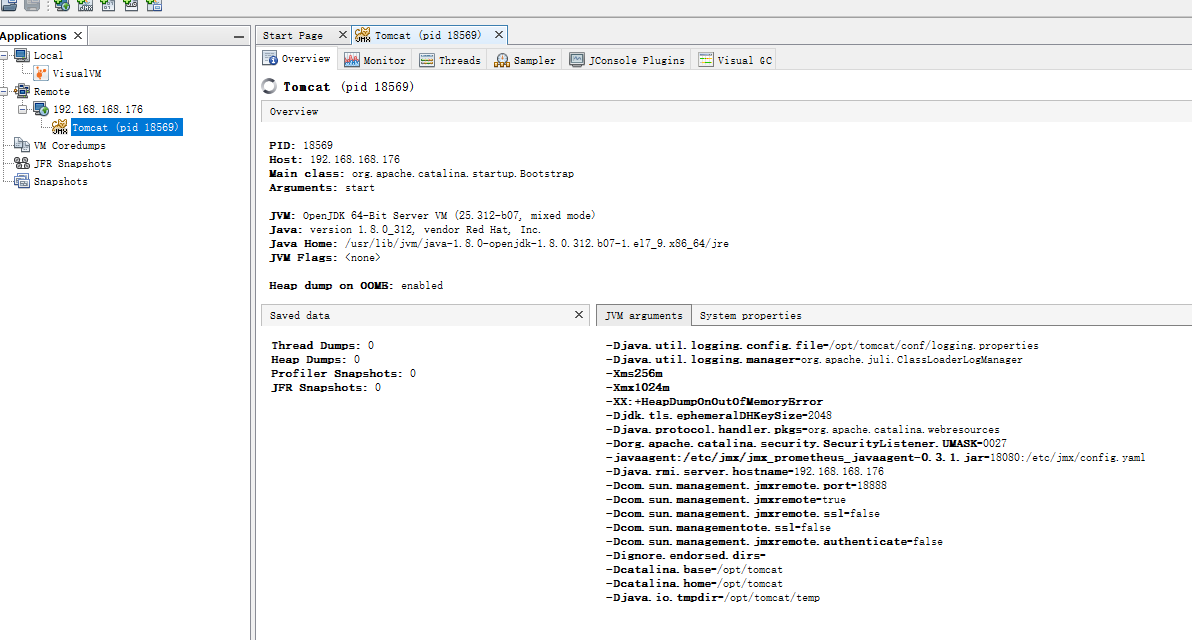Image resolution: width=1192 pixels, height=640 pixels.
Task: Collapse the Remote tree node
Action: (4, 91)
